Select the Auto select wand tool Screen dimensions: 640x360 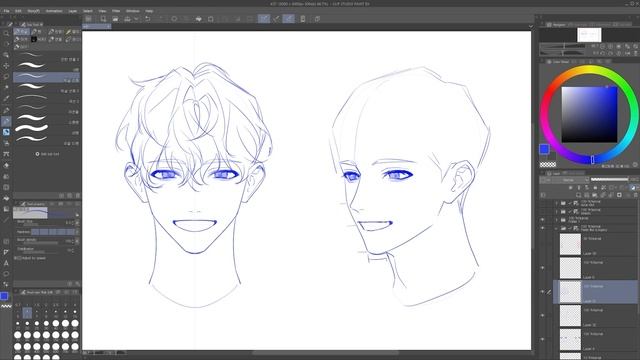(6, 87)
